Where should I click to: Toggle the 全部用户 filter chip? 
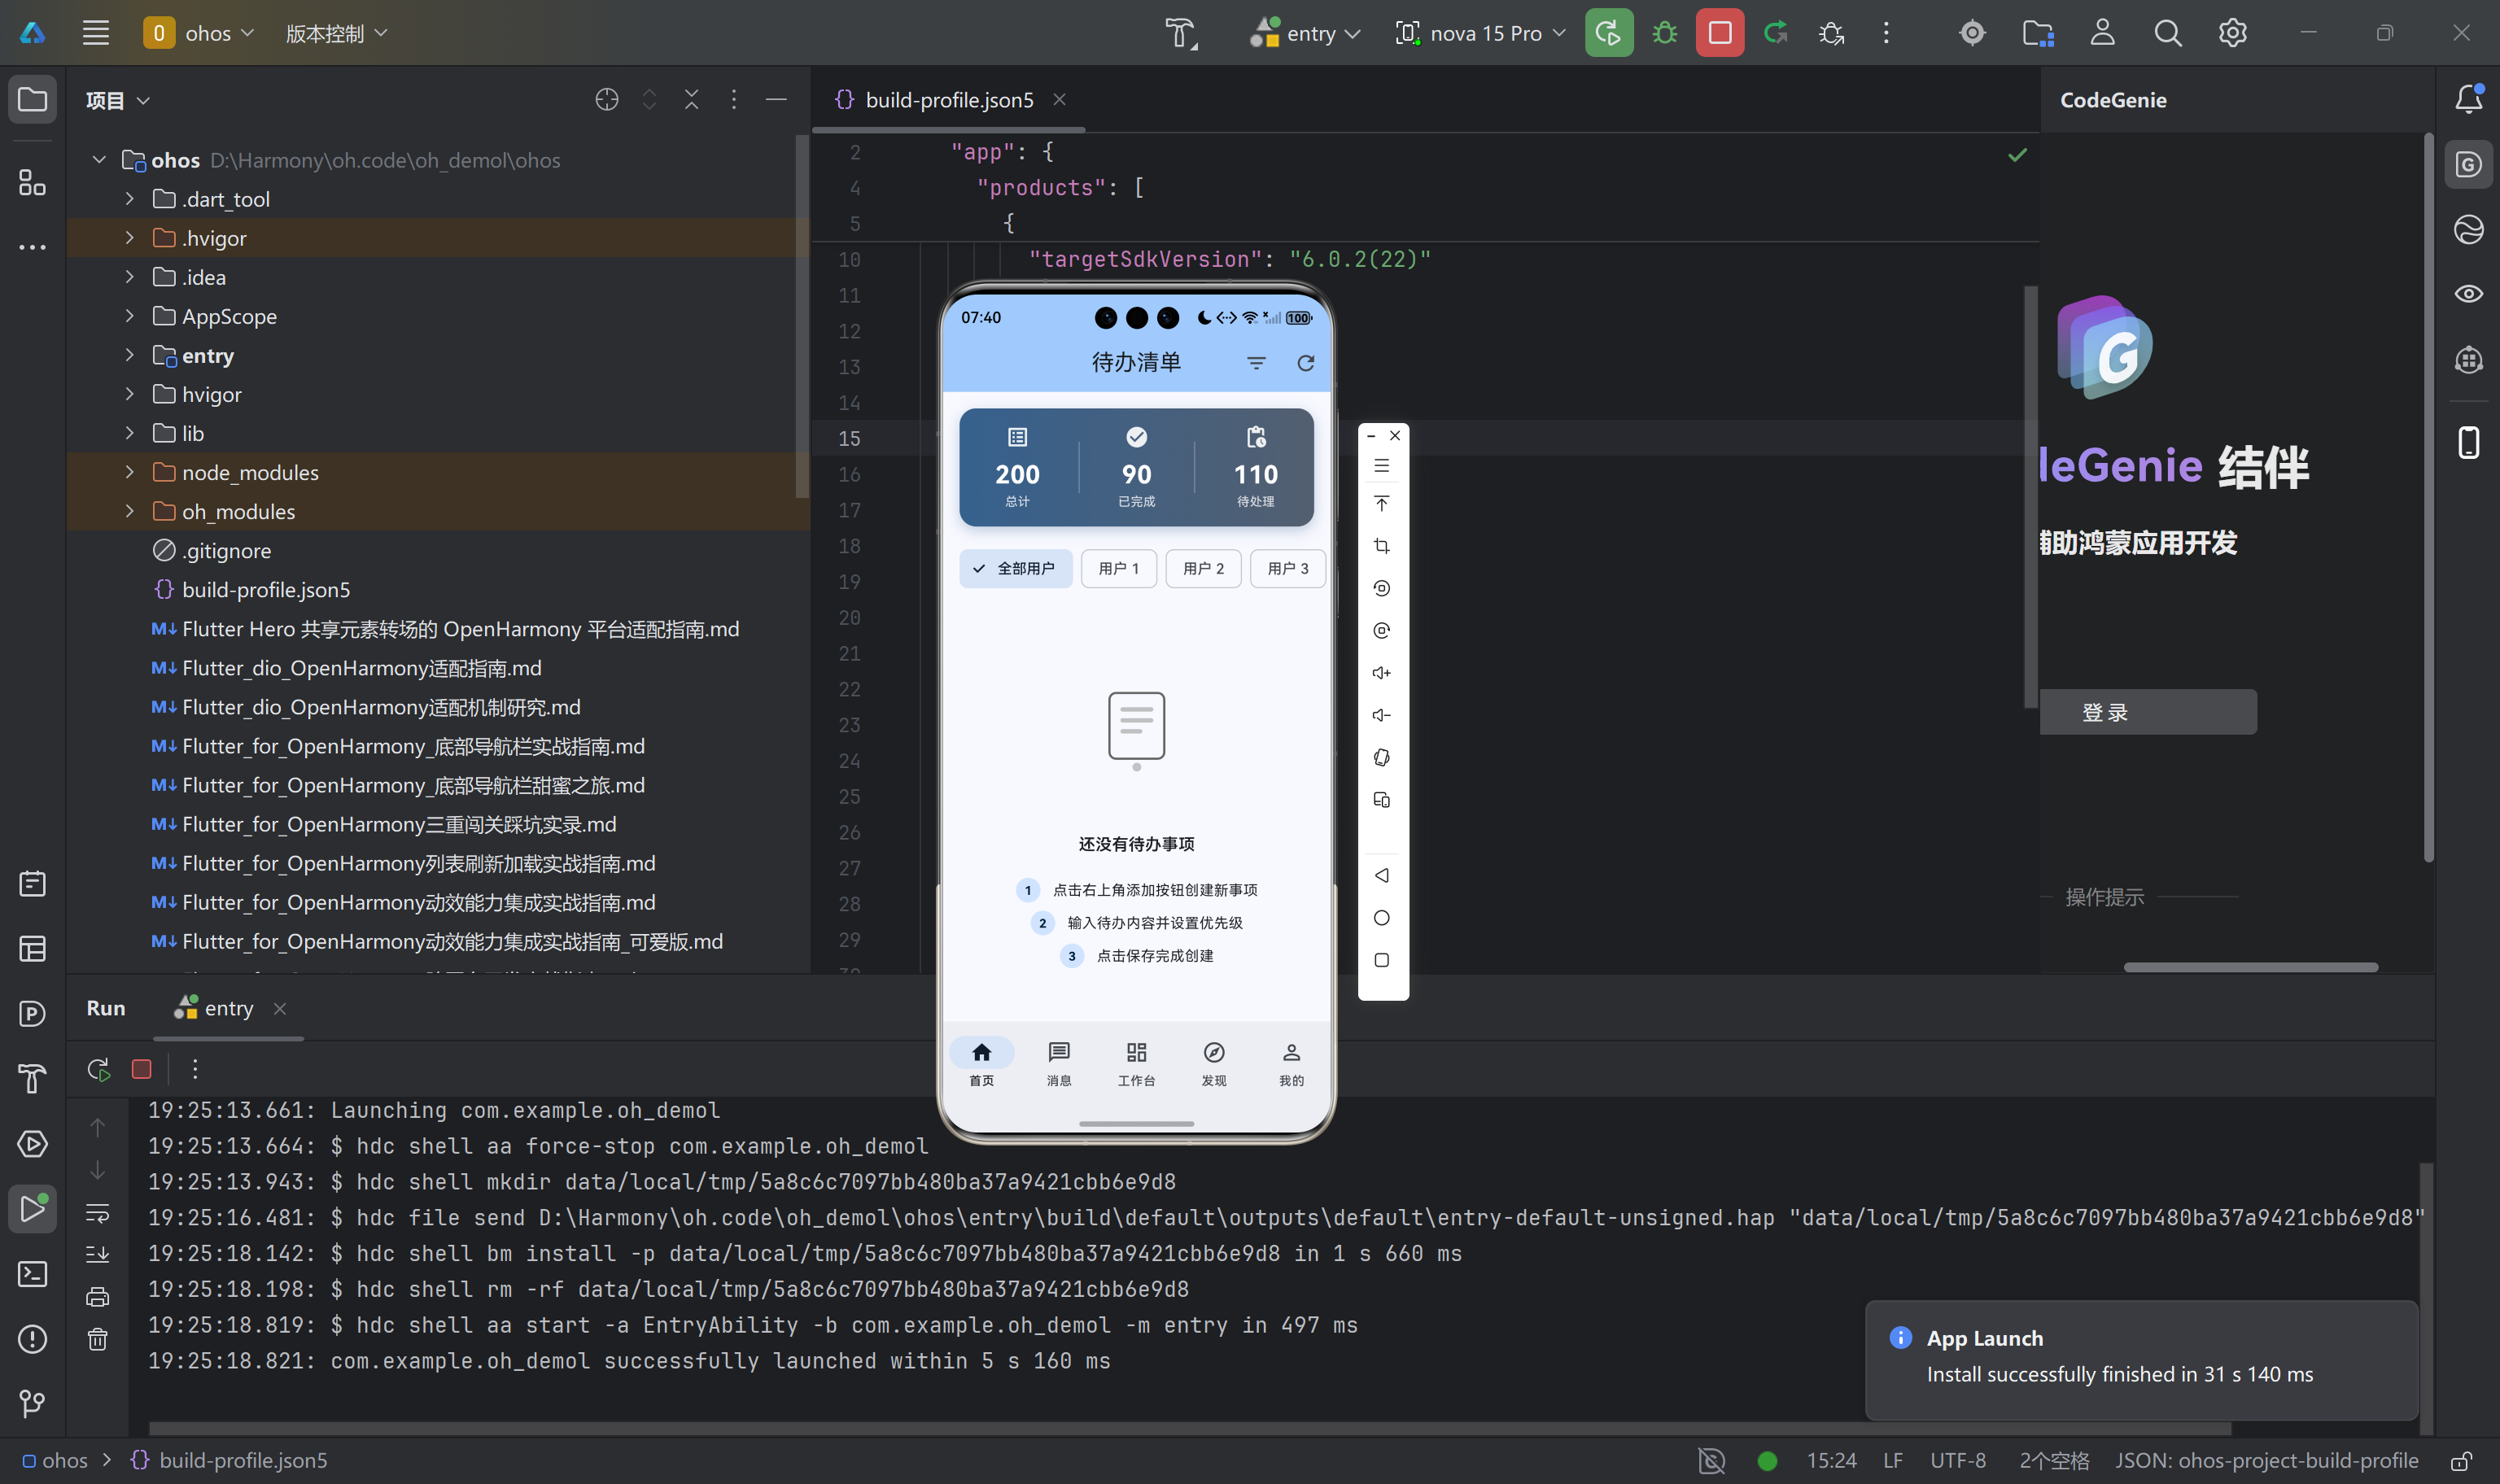1015,568
